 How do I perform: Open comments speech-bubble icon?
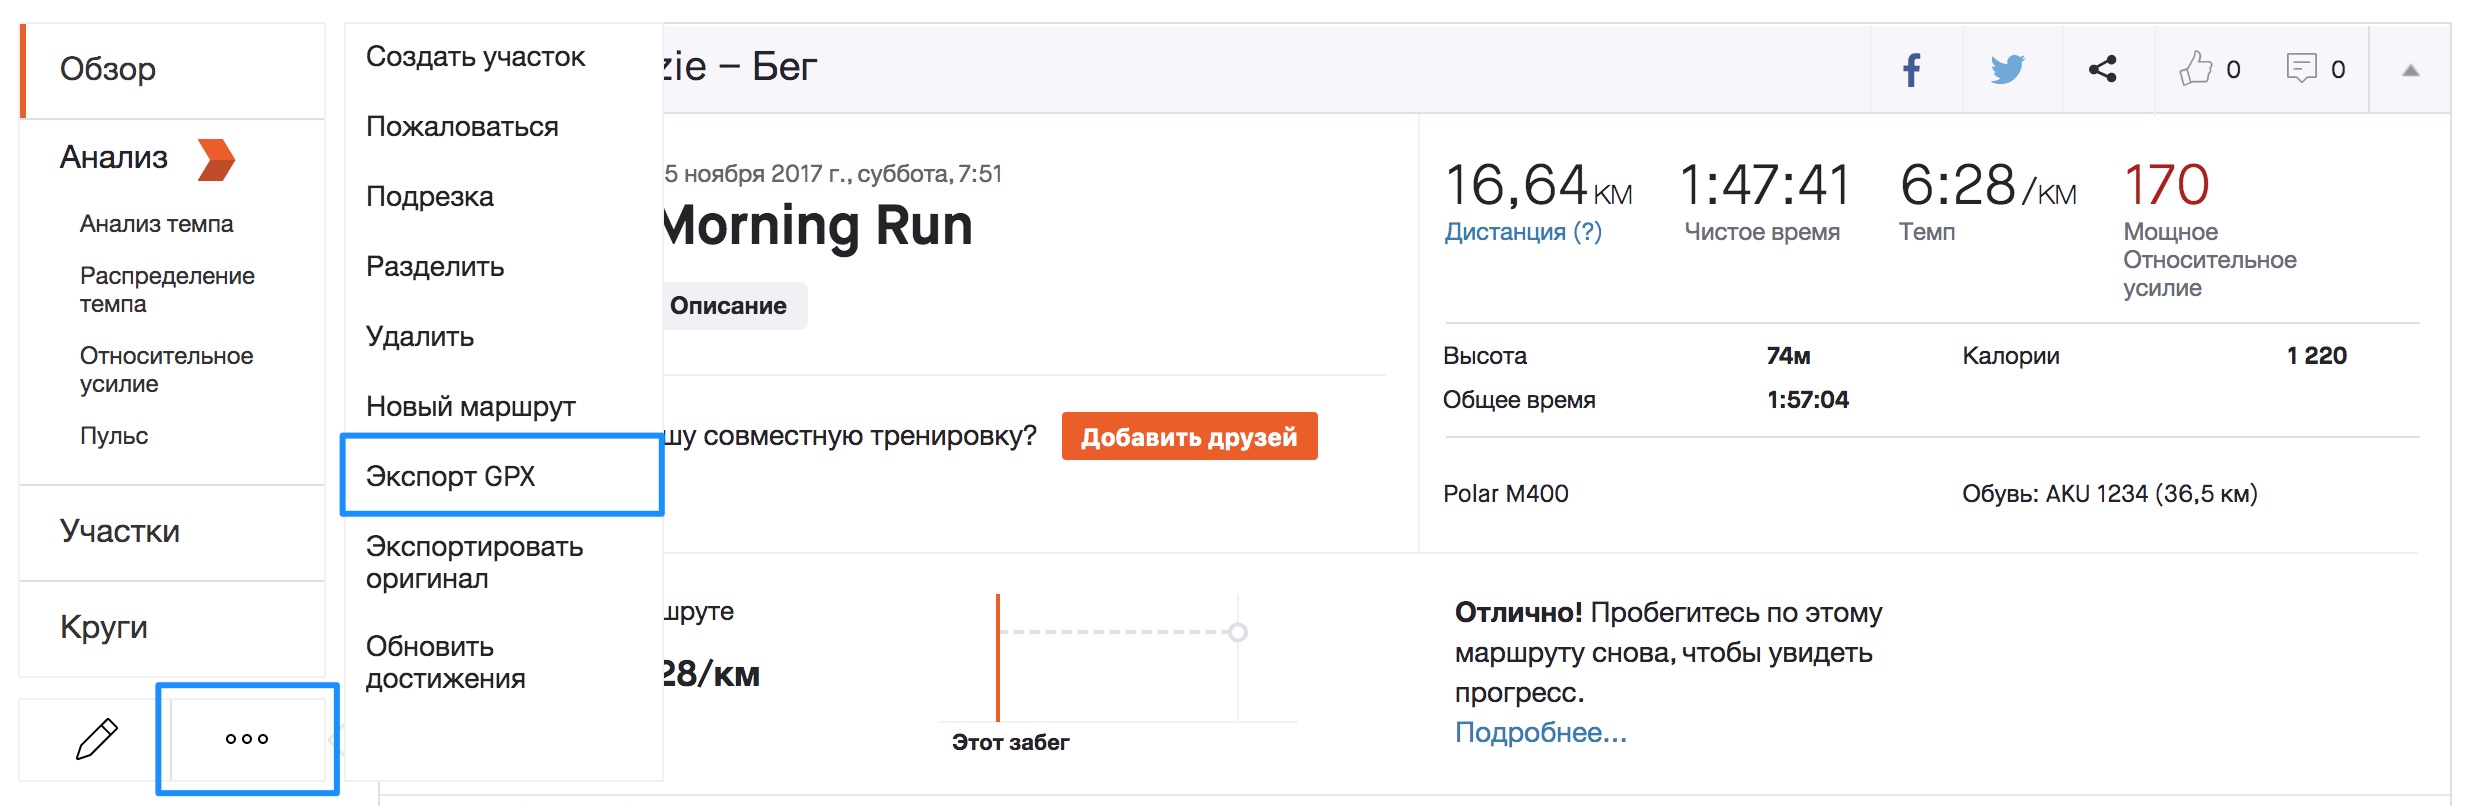tap(2301, 68)
